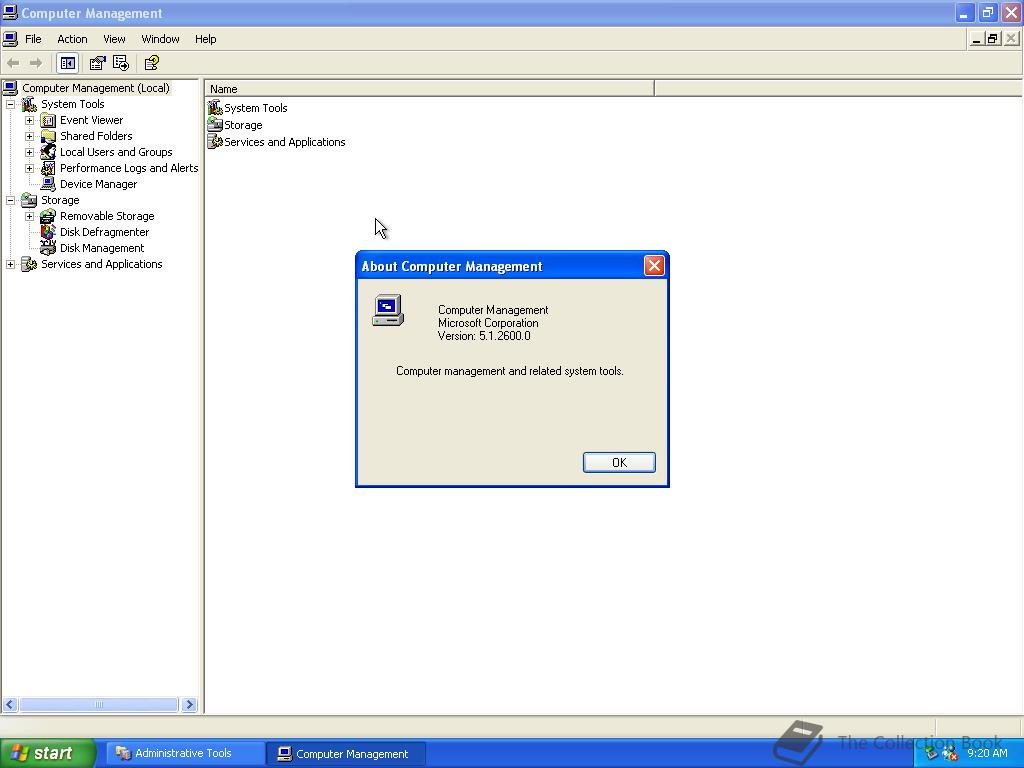
Task: Select Shared Folders icon in tree
Action: [x=48, y=136]
